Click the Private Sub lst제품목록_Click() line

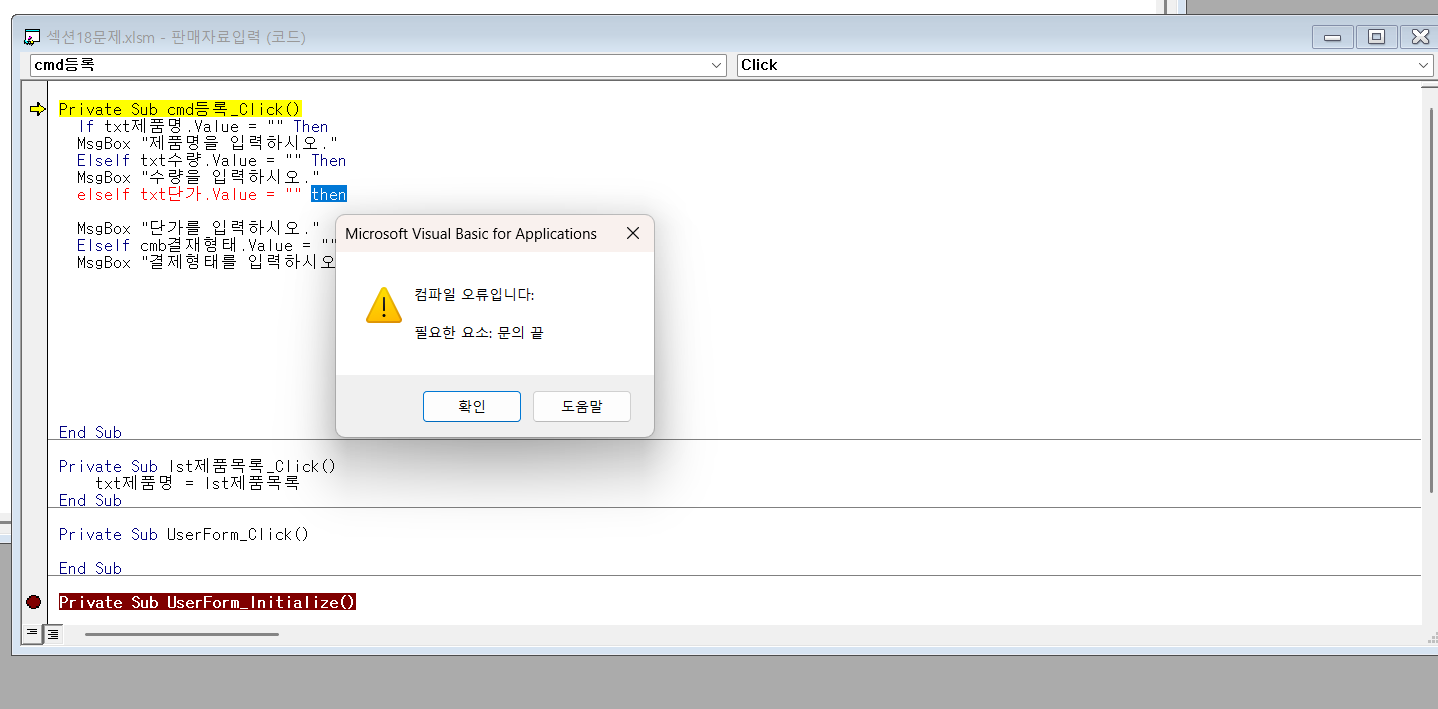pyautogui.click(x=197, y=466)
